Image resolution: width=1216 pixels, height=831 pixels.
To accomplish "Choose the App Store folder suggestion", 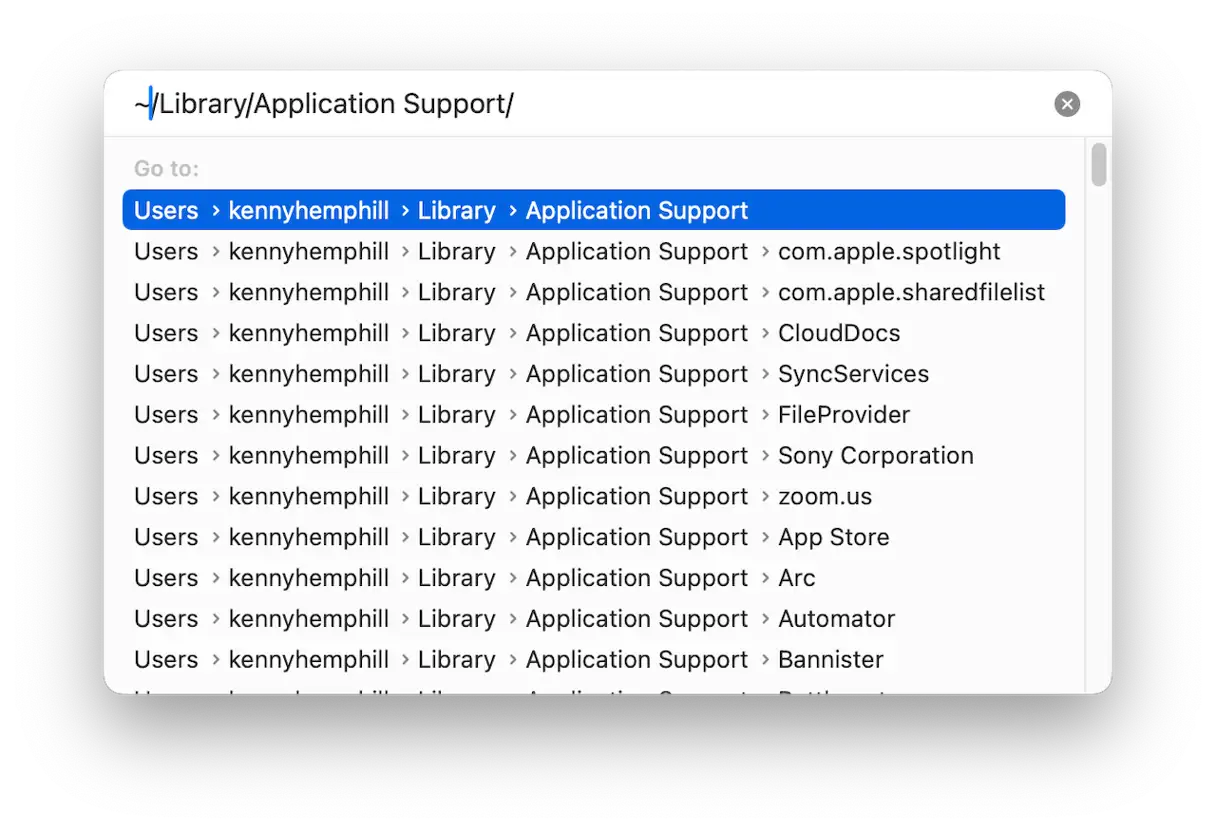I will (x=594, y=537).
